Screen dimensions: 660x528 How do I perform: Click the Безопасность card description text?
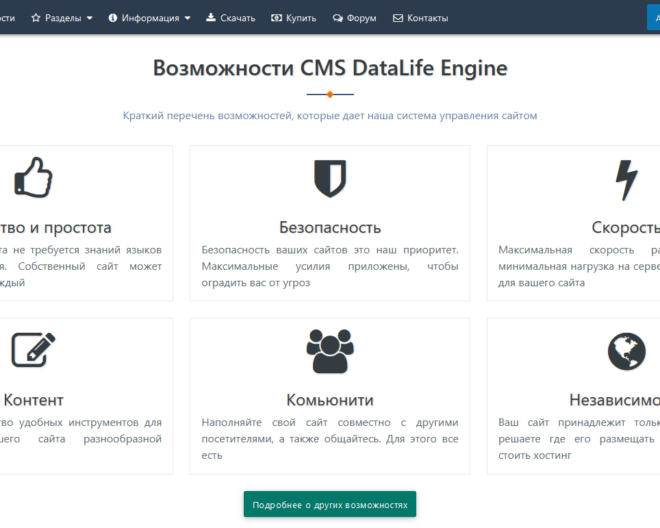pyautogui.click(x=330, y=266)
